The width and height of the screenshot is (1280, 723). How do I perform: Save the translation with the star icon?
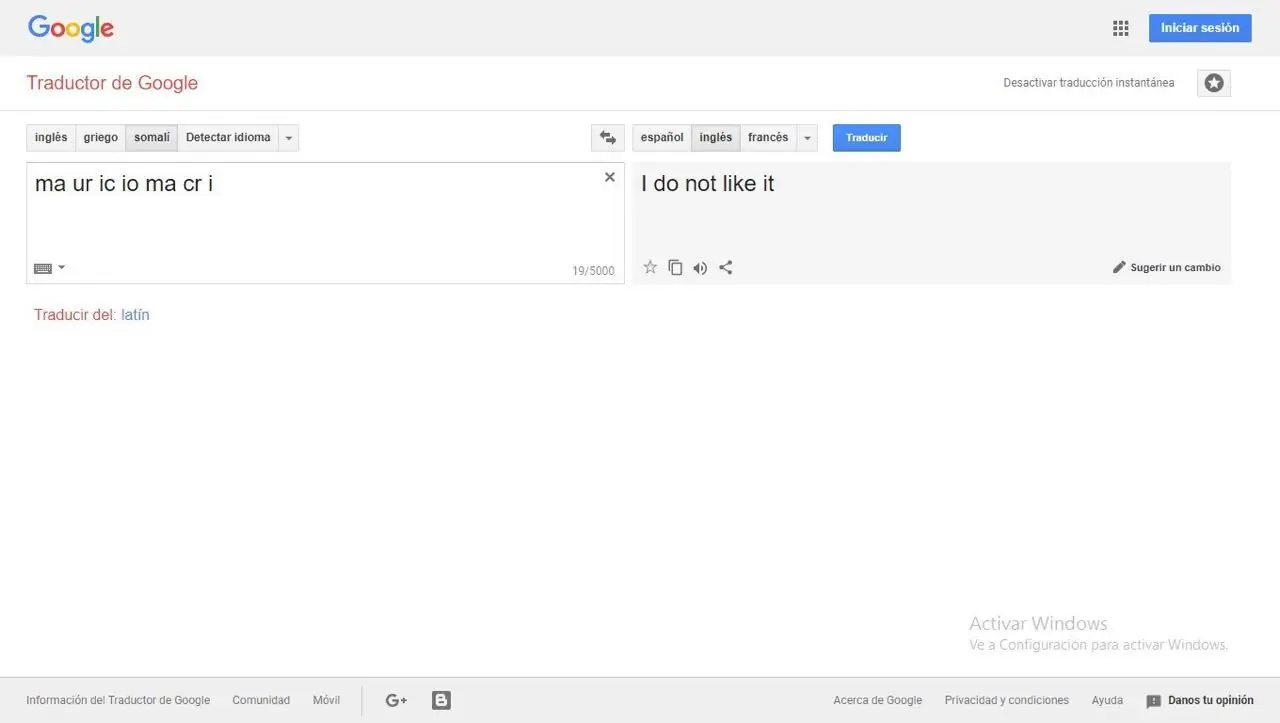pos(650,267)
